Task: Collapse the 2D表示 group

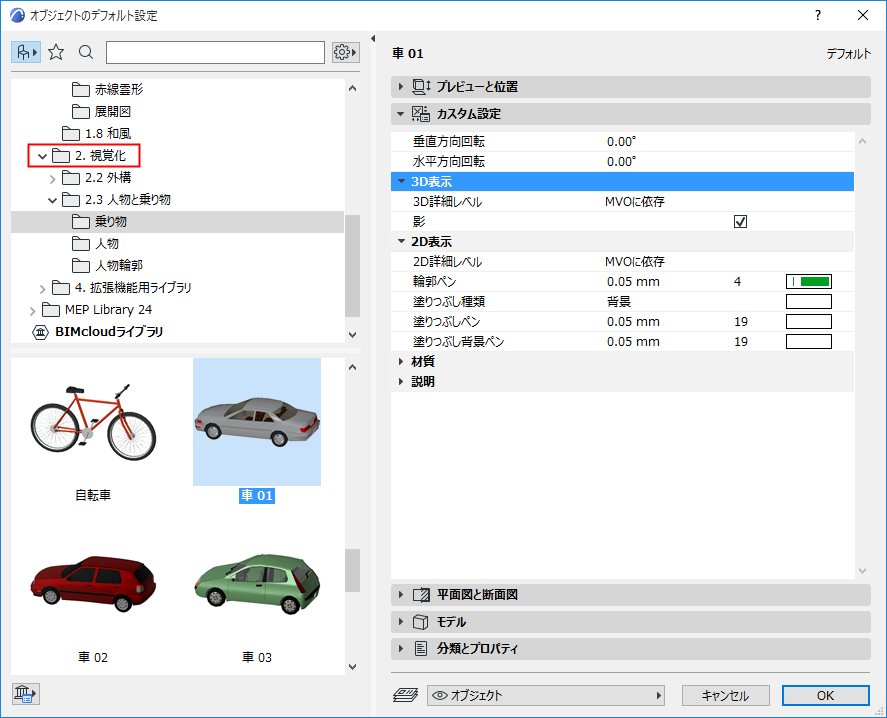Action: (402, 241)
